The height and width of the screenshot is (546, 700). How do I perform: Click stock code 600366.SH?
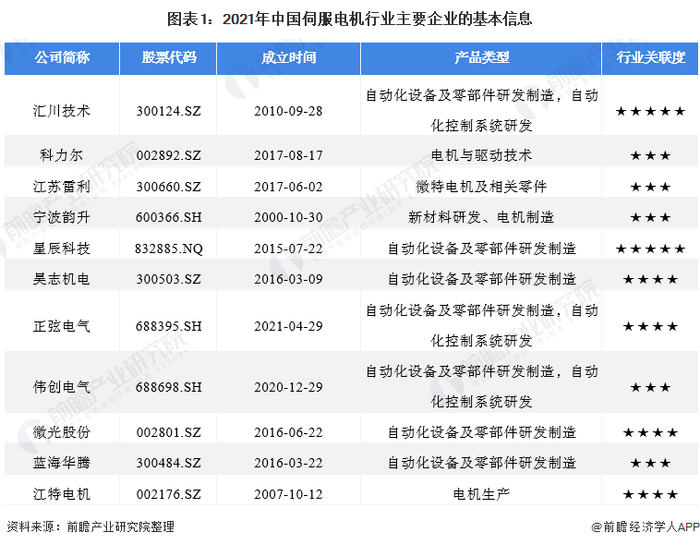[169, 217]
